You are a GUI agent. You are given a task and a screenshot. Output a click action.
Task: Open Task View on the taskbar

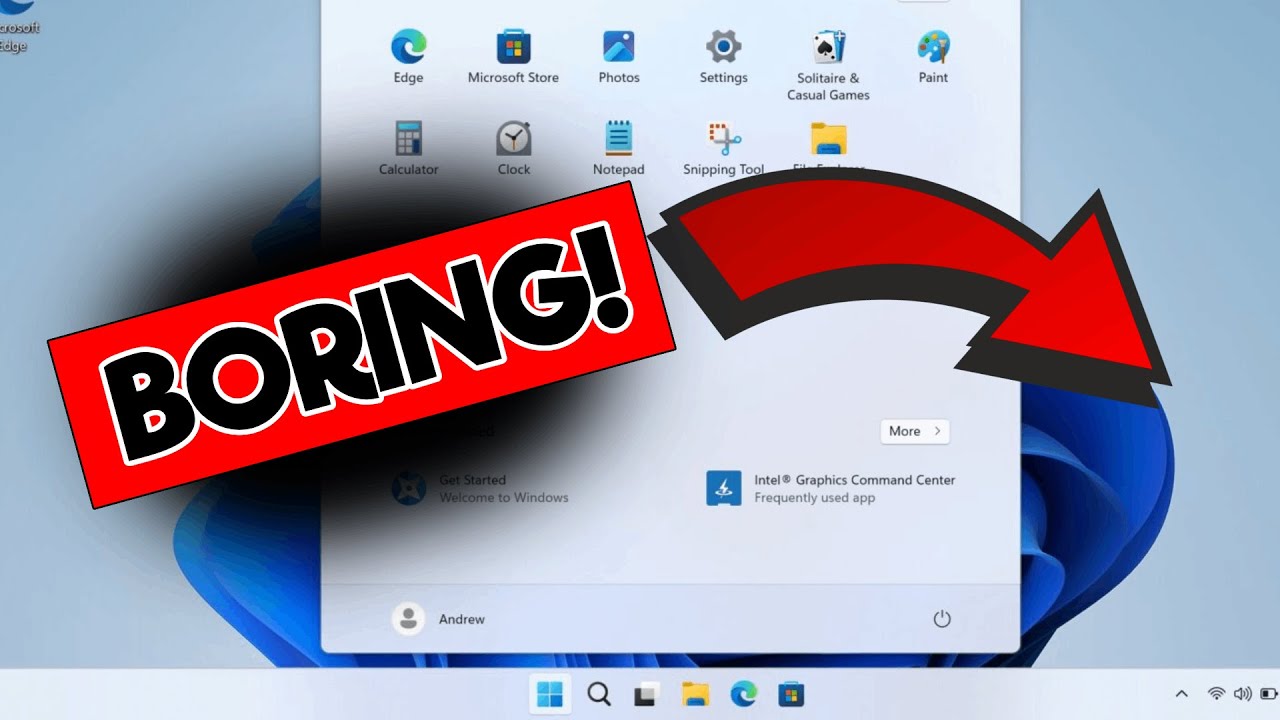tap(646, 694)
